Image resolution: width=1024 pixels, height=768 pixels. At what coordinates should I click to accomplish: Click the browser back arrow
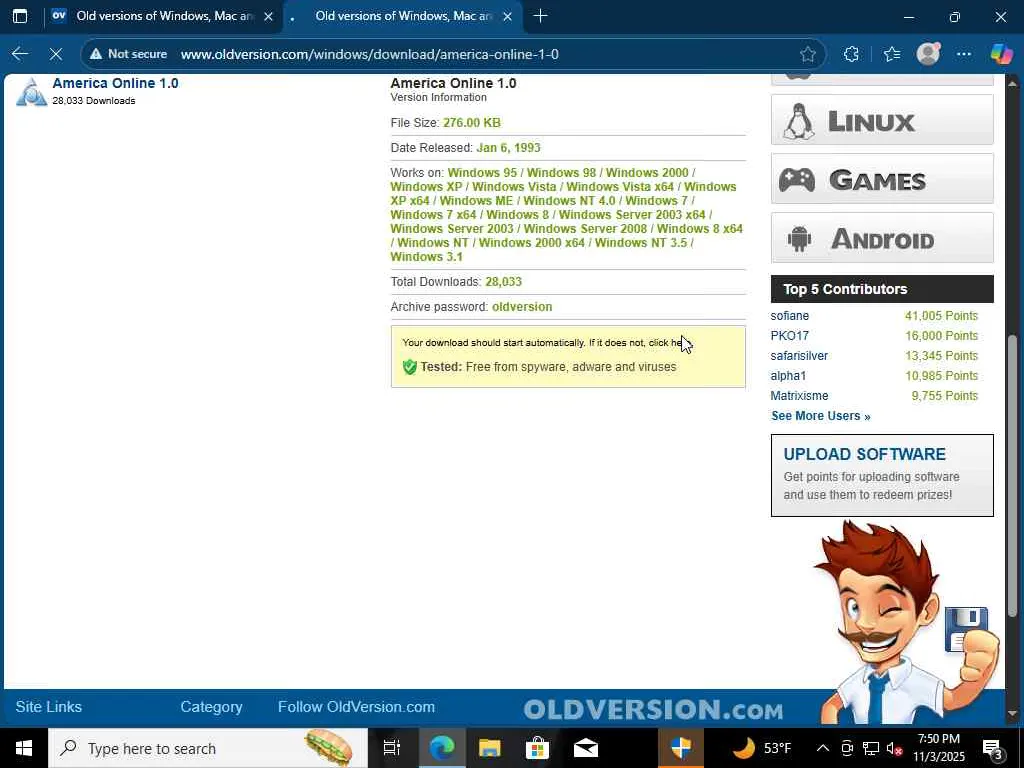[20, 54]
